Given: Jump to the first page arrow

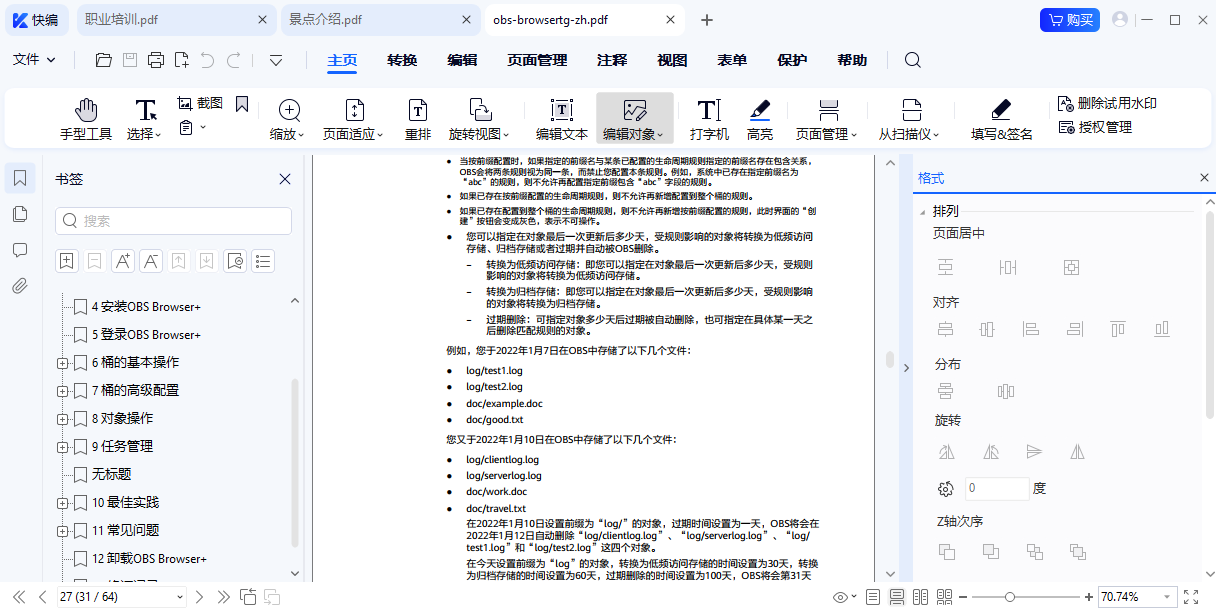Looking at the screenshot, I should [19, 597].
